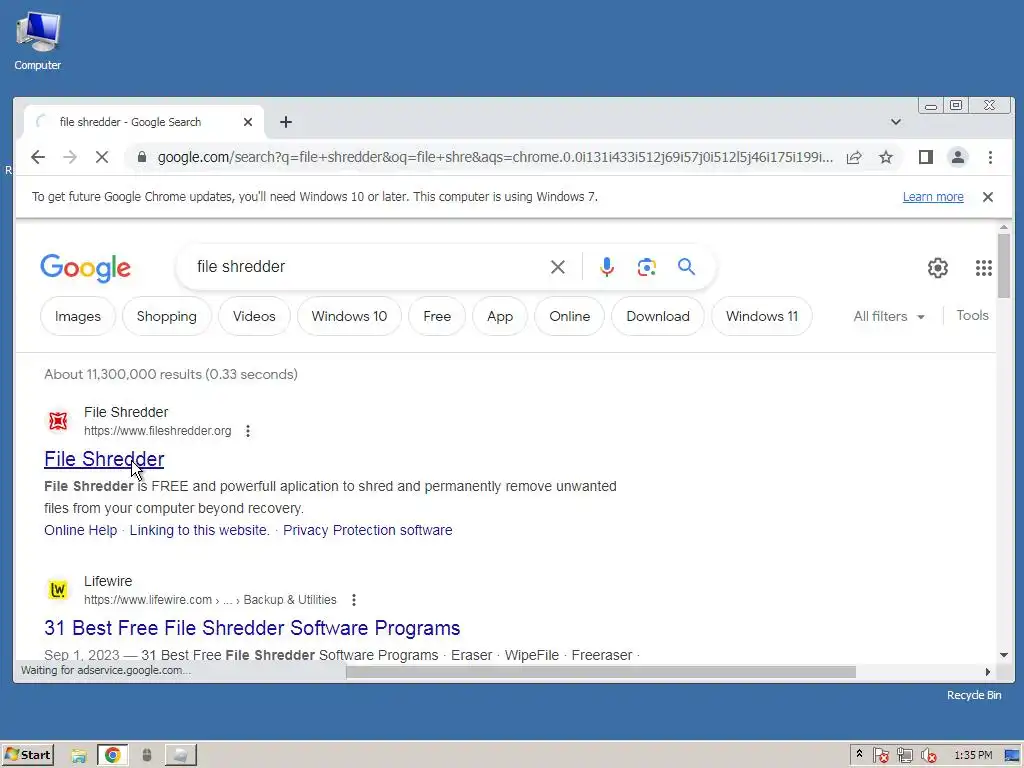Image resolution: width=1024 pixels, height=768 pixels.
Task: Filter results by Shopping
Action: click(x=167, y=316)
